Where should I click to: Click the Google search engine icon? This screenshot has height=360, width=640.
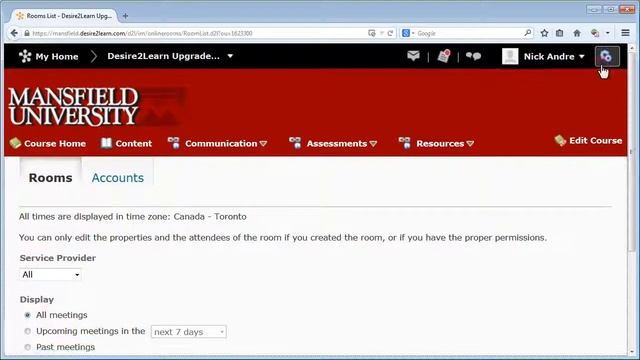[x=406, y=33]
